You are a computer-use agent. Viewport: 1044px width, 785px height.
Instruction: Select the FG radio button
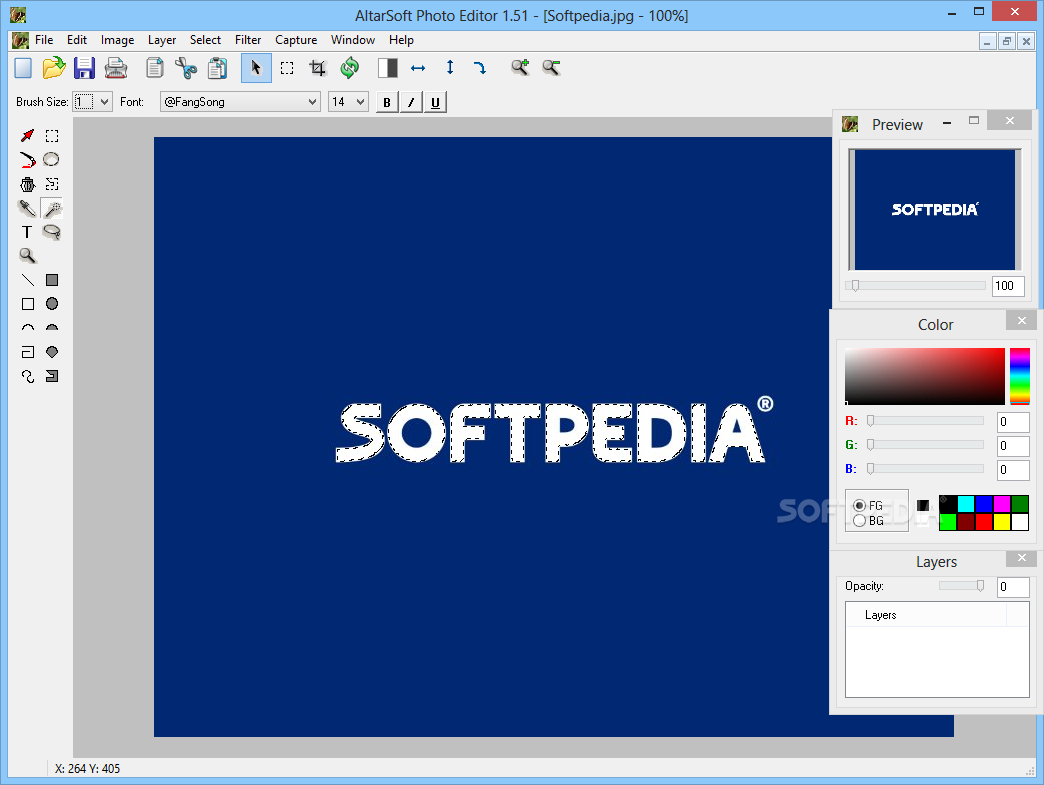click(860, 505)
